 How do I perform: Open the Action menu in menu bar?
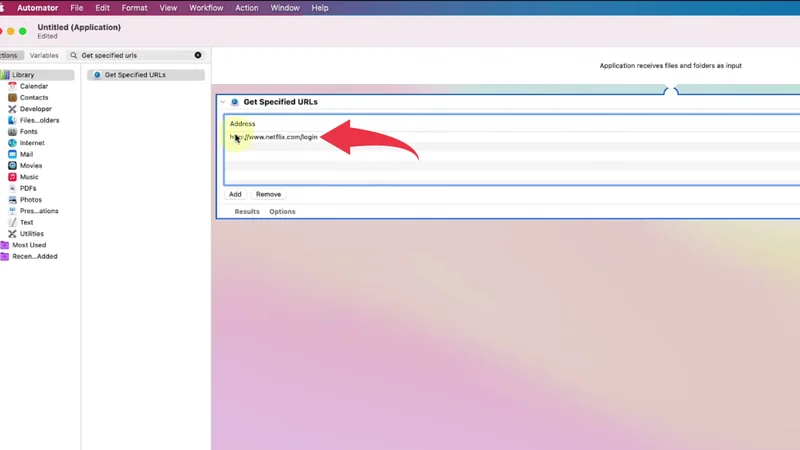tap(247, 8)
